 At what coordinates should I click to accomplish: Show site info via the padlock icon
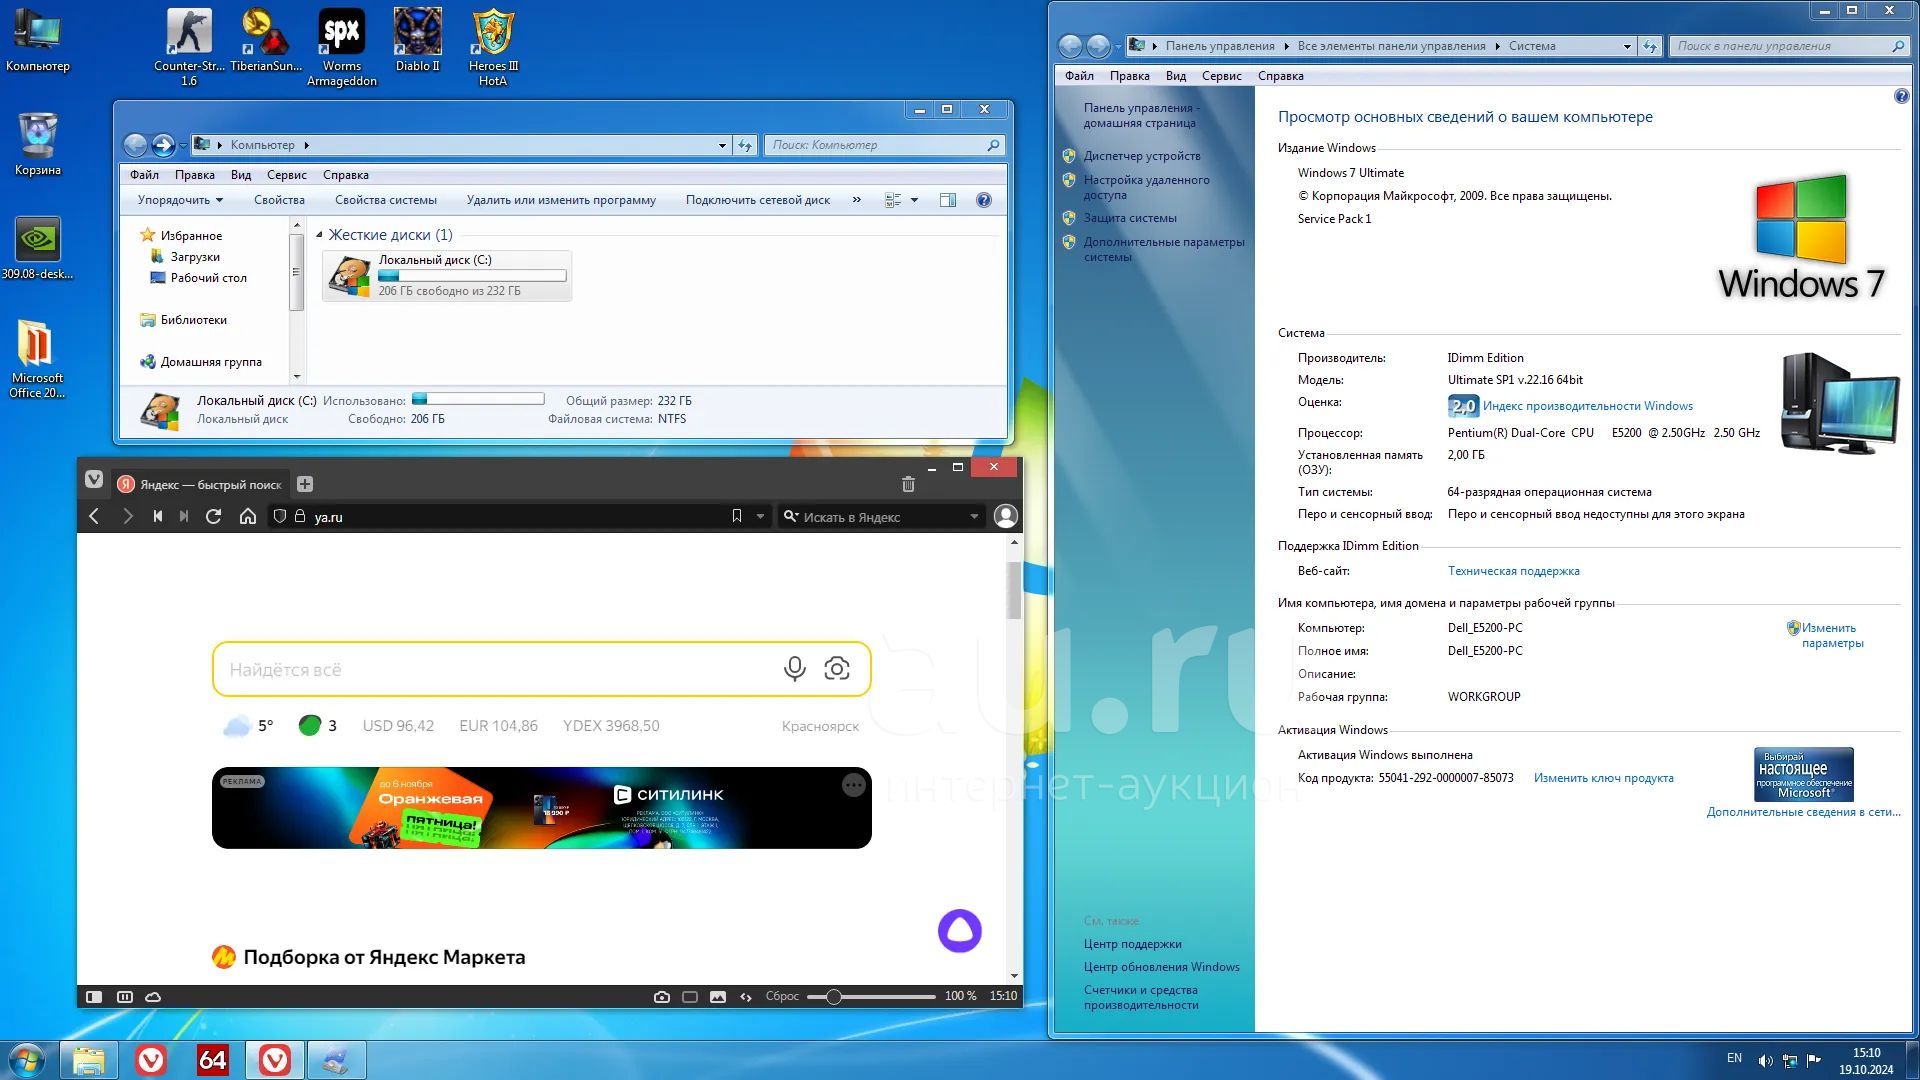tap(299, 516)
